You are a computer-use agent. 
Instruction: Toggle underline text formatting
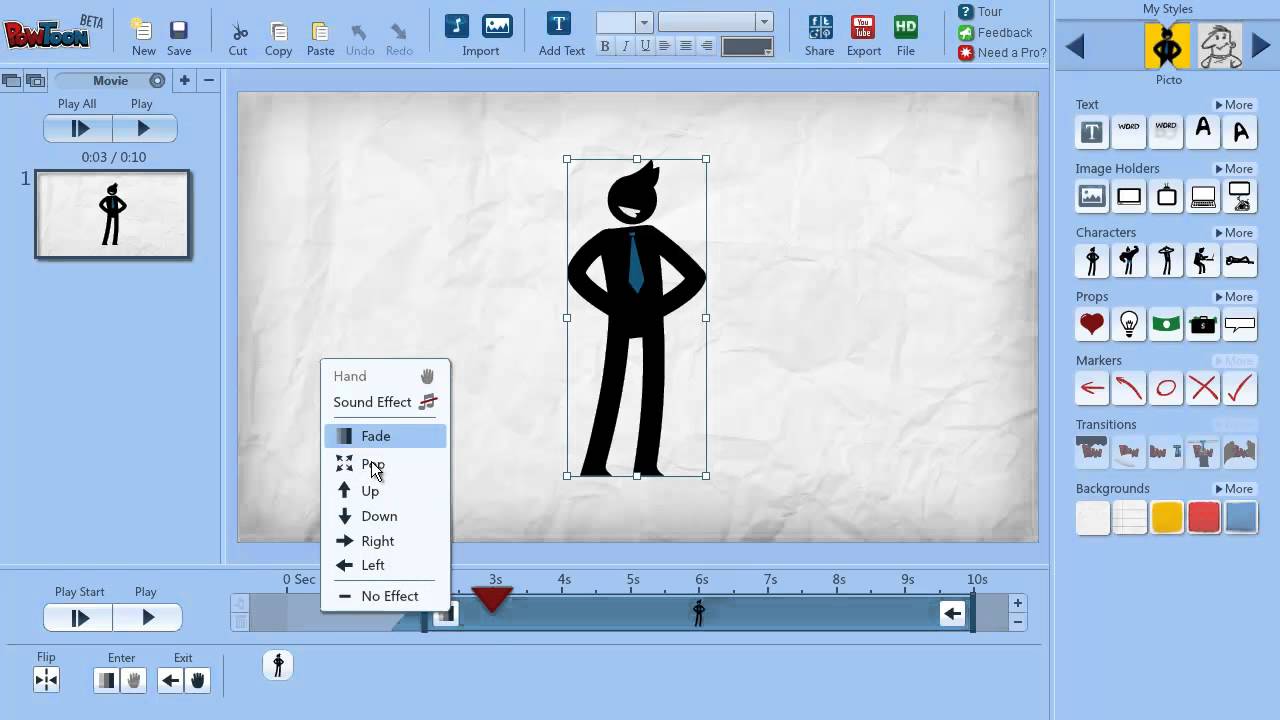(x=645, y=46)
